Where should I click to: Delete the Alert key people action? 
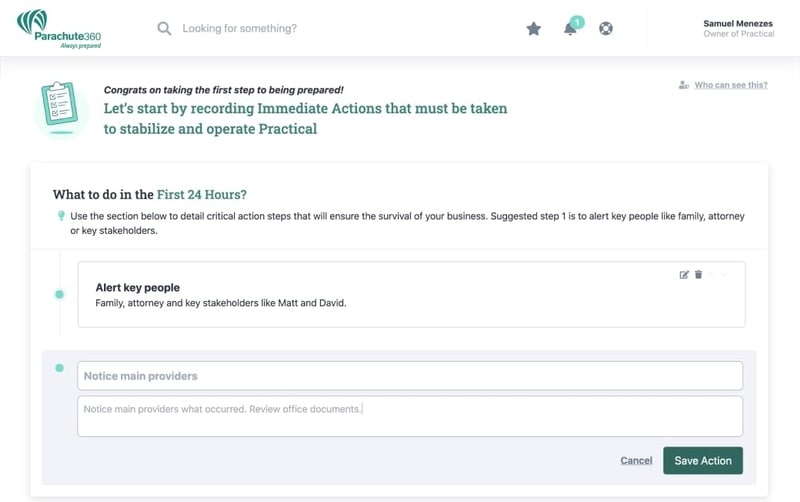(x=699, y=275)
